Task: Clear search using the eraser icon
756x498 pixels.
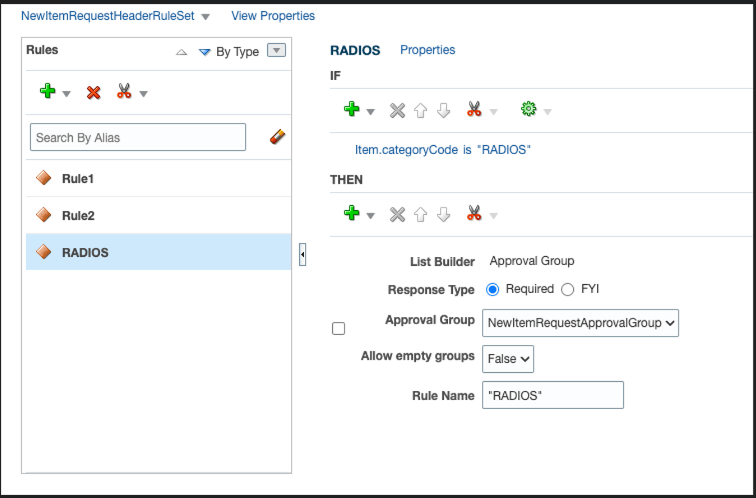Action: click(278, 137)
